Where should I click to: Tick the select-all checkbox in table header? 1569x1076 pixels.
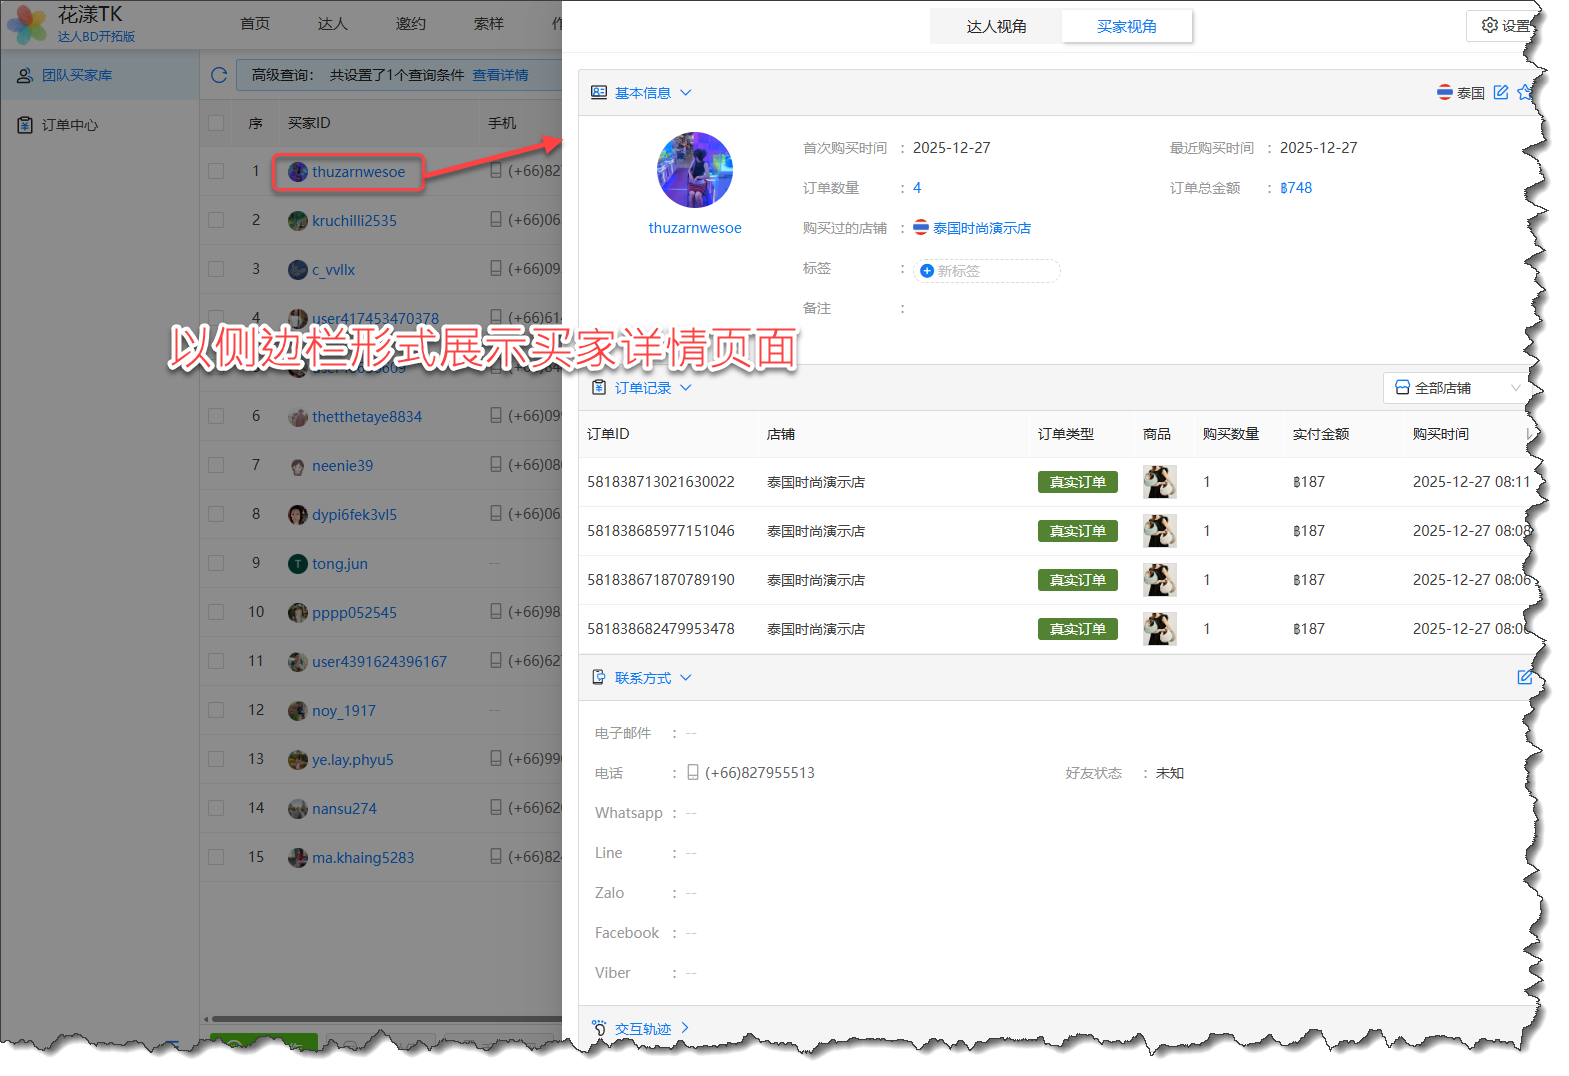(216, 123)
